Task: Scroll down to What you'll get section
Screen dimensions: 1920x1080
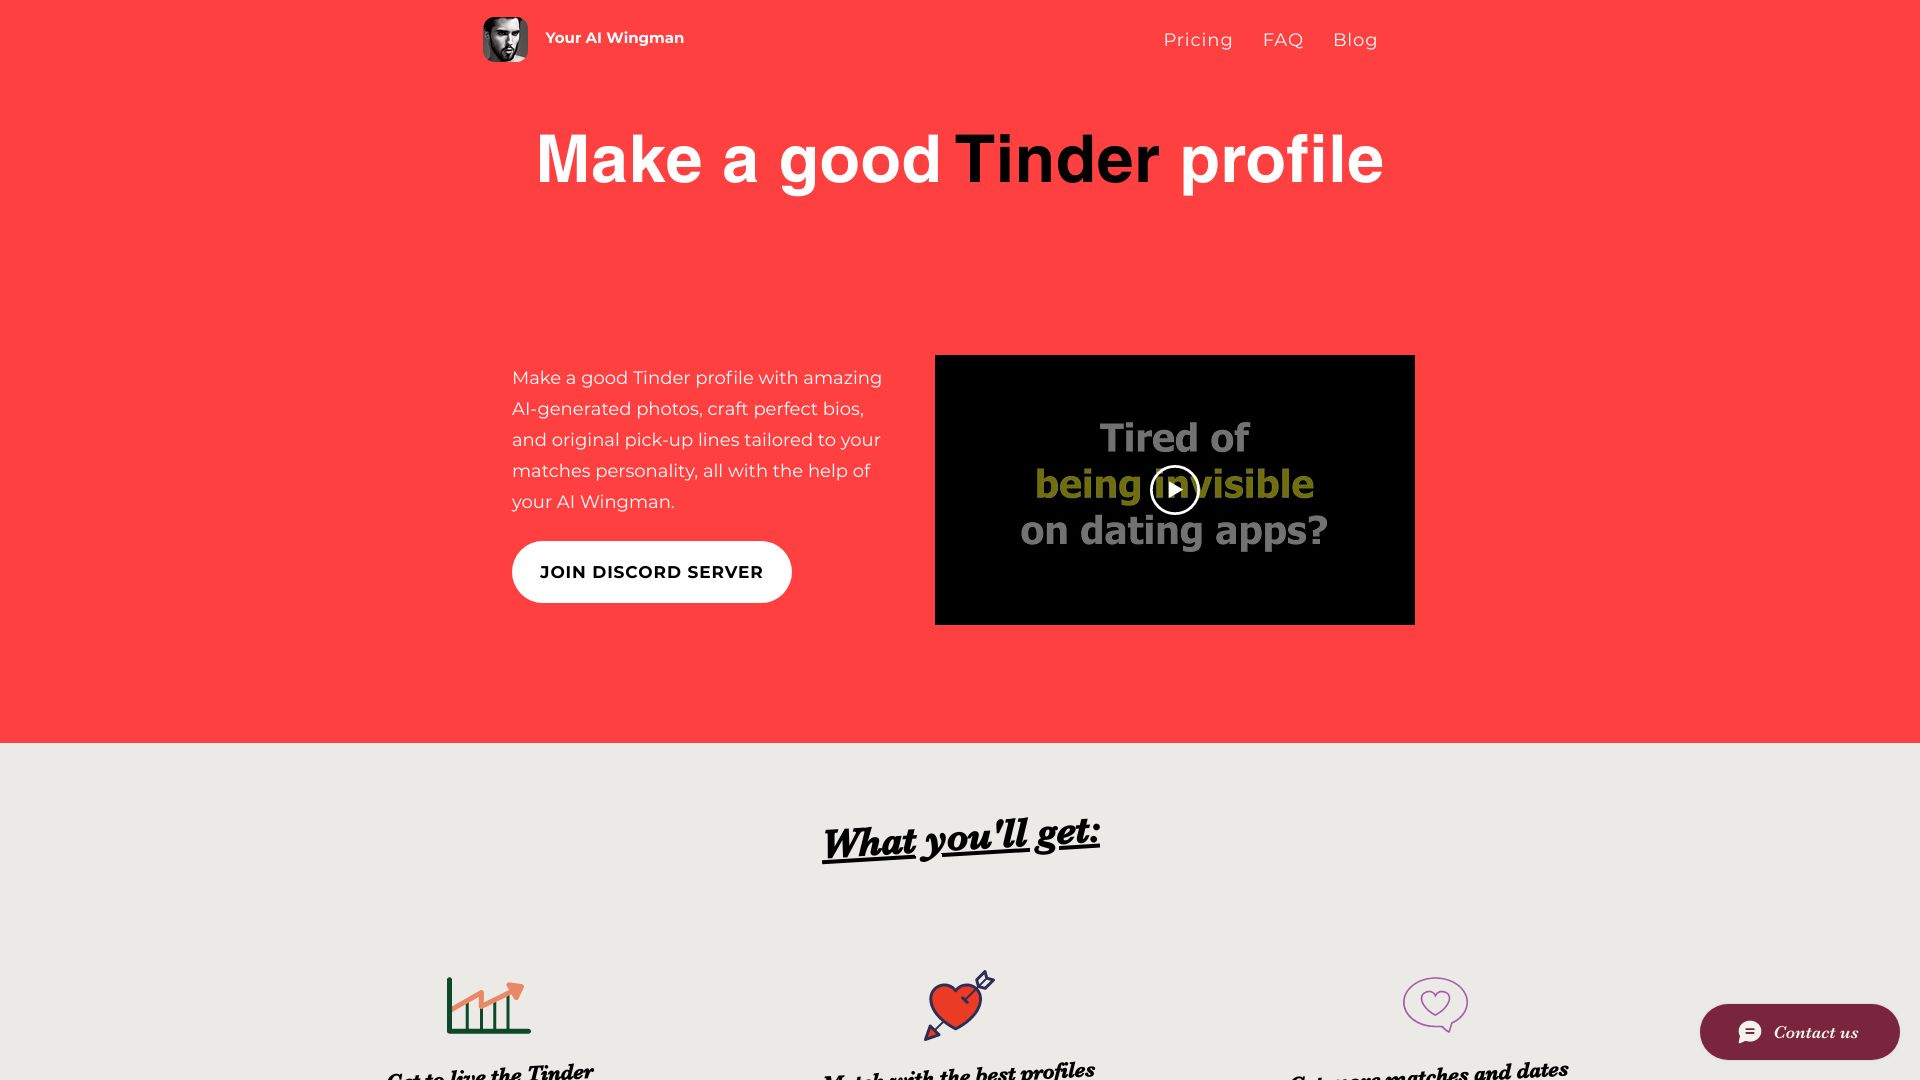Action: point(960,837)
